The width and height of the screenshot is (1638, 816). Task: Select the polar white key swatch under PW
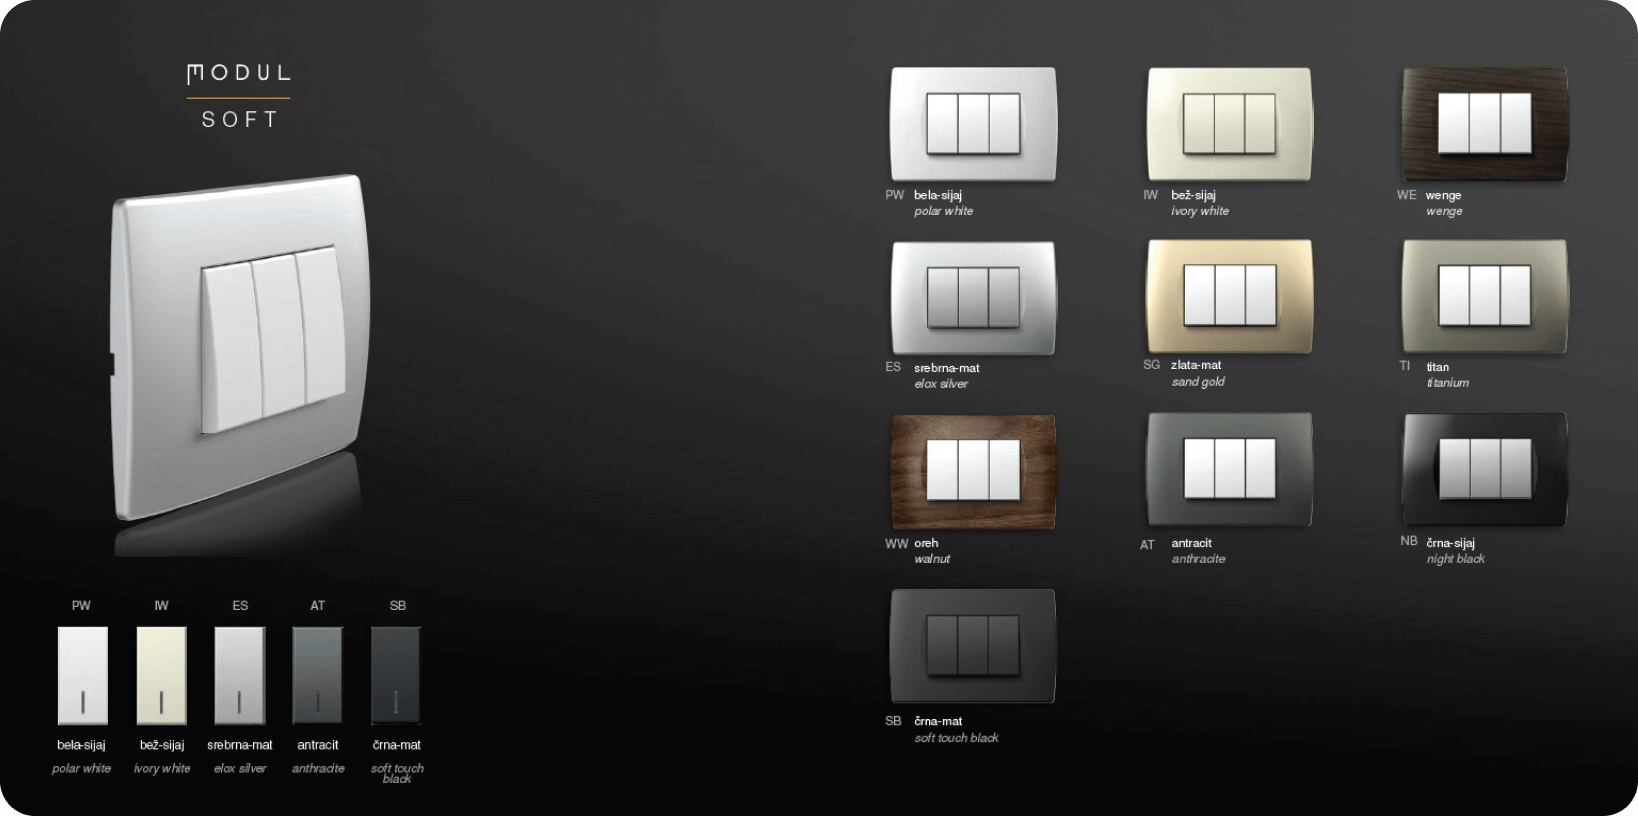(82, 676)
